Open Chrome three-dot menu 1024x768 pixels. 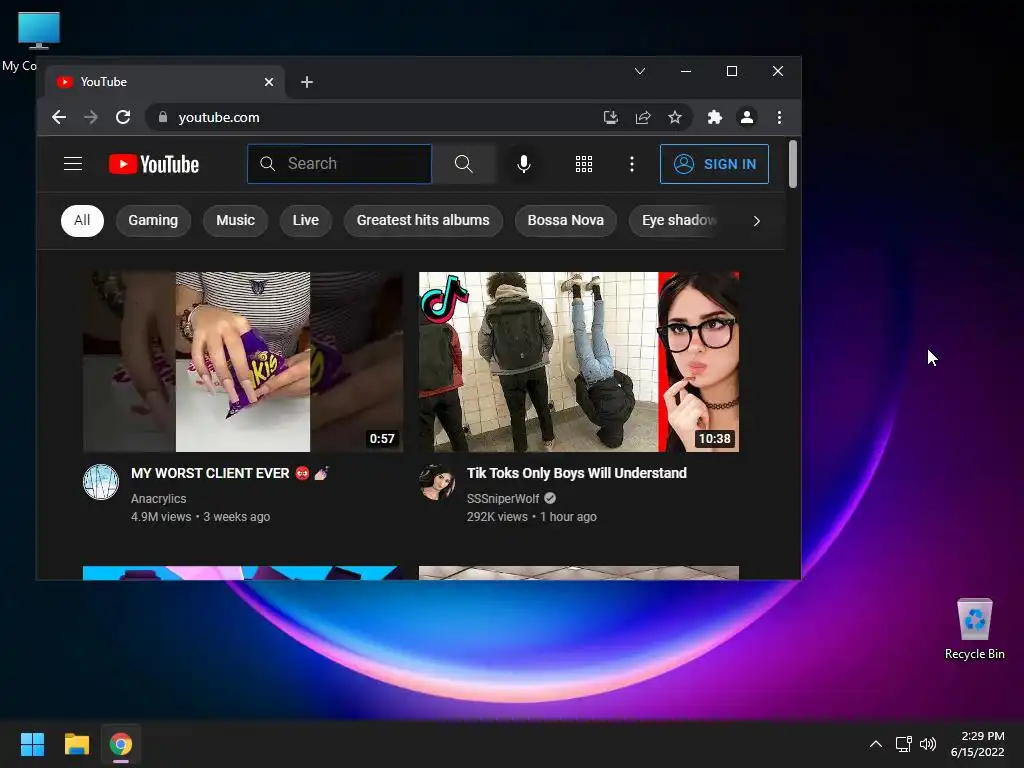tap(779, 118)
